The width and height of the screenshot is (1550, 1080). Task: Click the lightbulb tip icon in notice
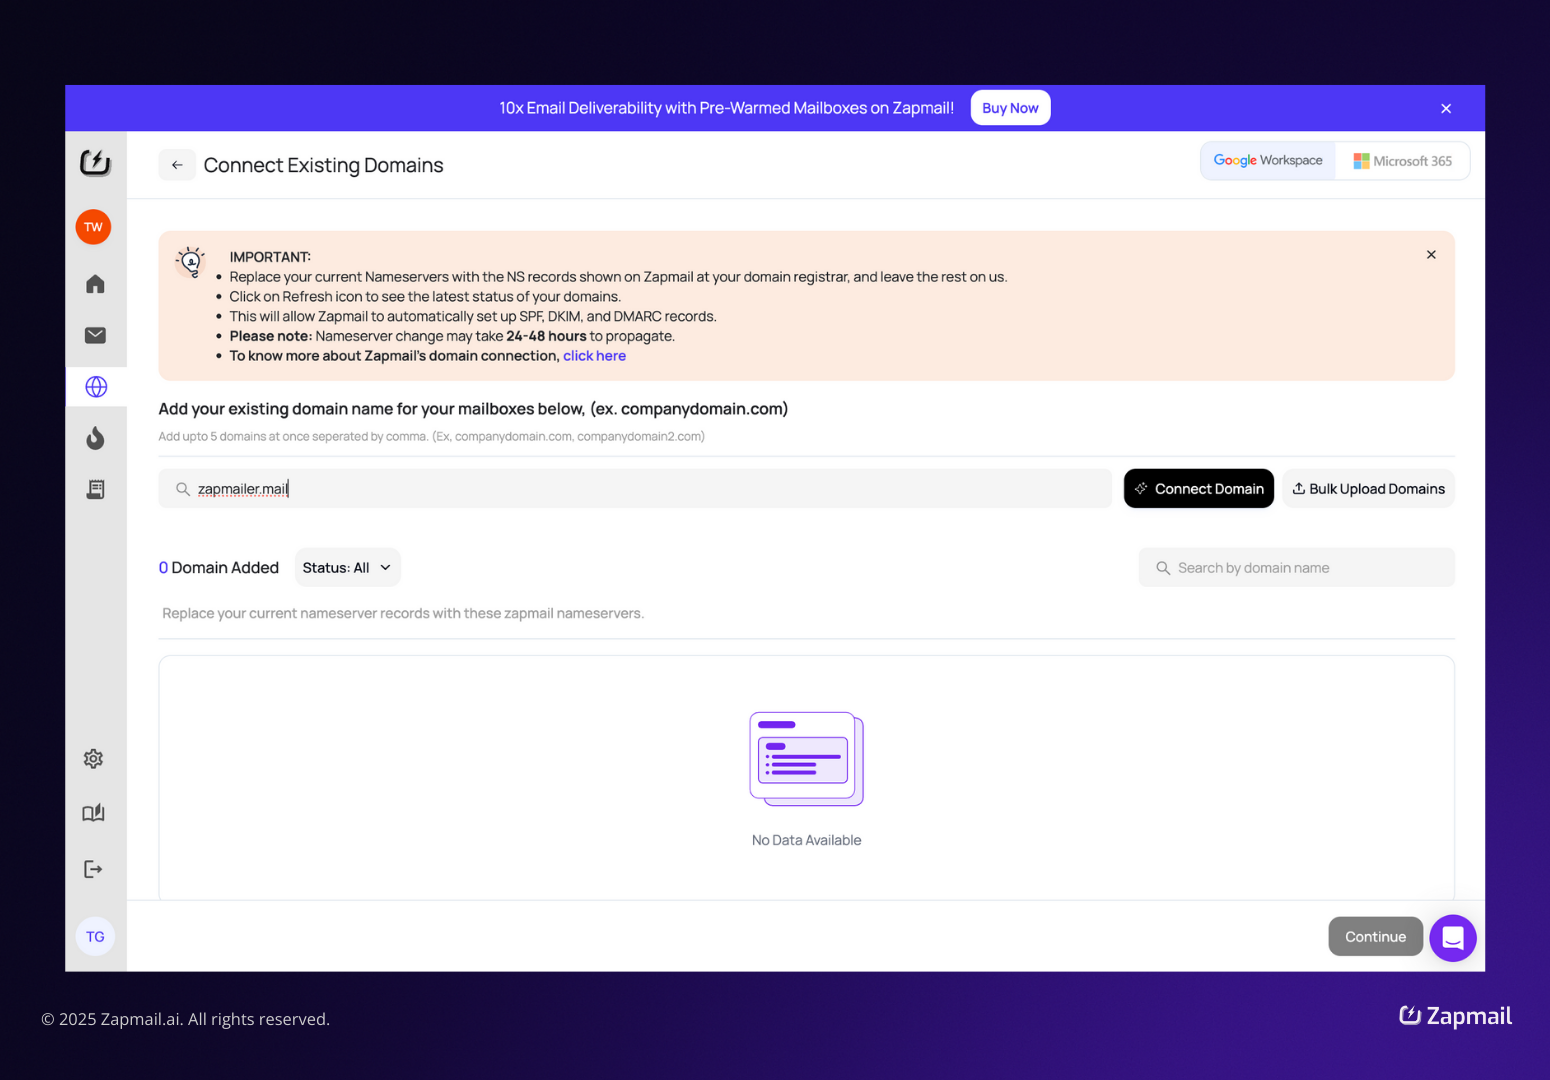coord(190,262)
